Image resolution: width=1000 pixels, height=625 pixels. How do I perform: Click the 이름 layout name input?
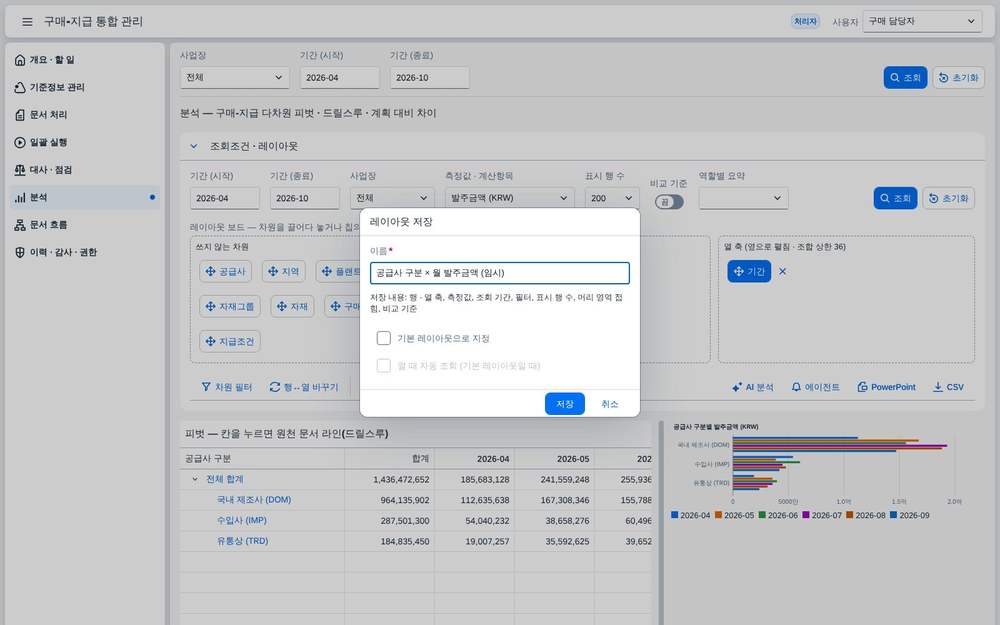(x=499, y=273)
